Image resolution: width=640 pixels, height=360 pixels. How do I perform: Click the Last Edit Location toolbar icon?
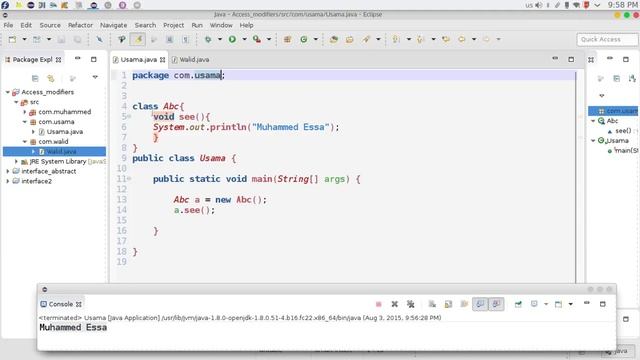pos(446,39)
